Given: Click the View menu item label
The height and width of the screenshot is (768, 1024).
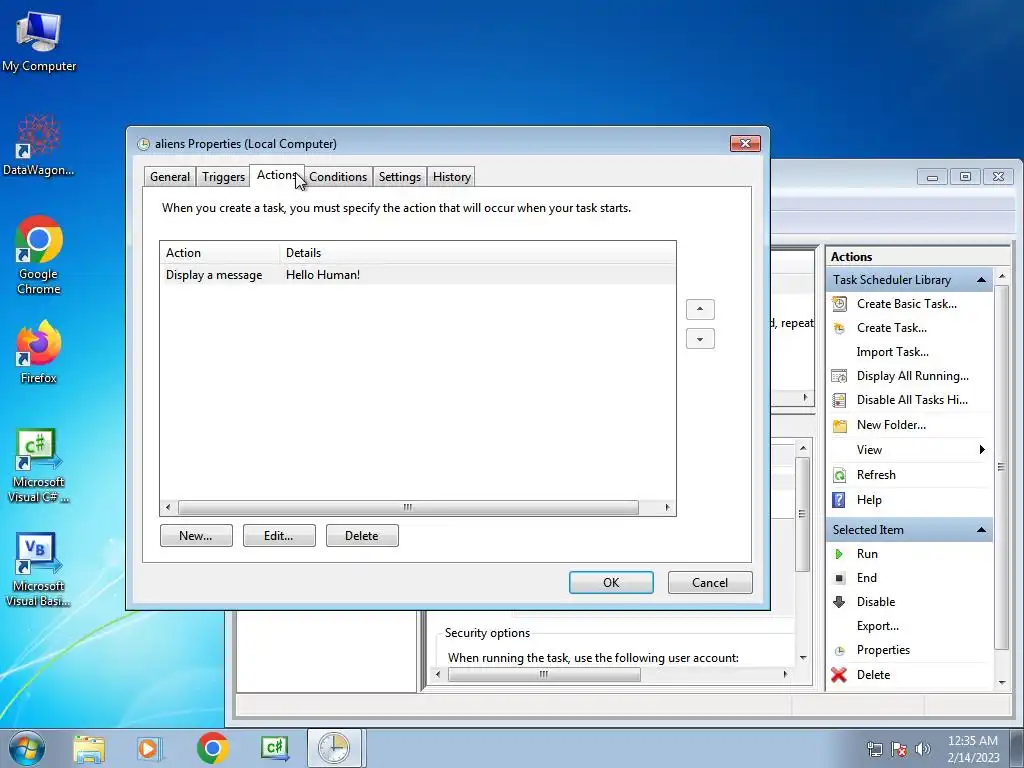Looking at the screenshot, I should tap(869, 450).
